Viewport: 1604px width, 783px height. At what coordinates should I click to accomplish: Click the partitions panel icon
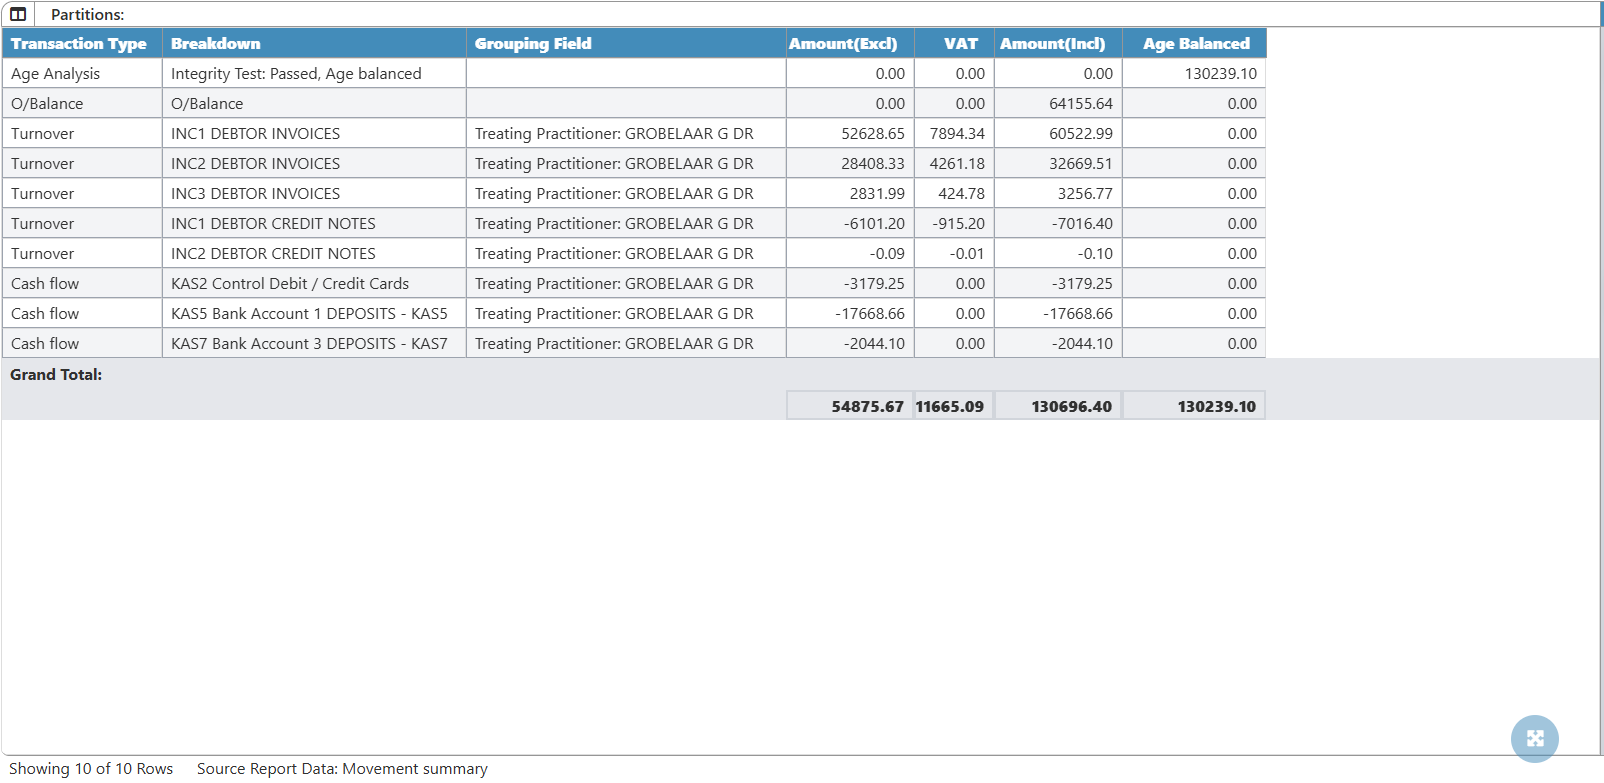18,14
